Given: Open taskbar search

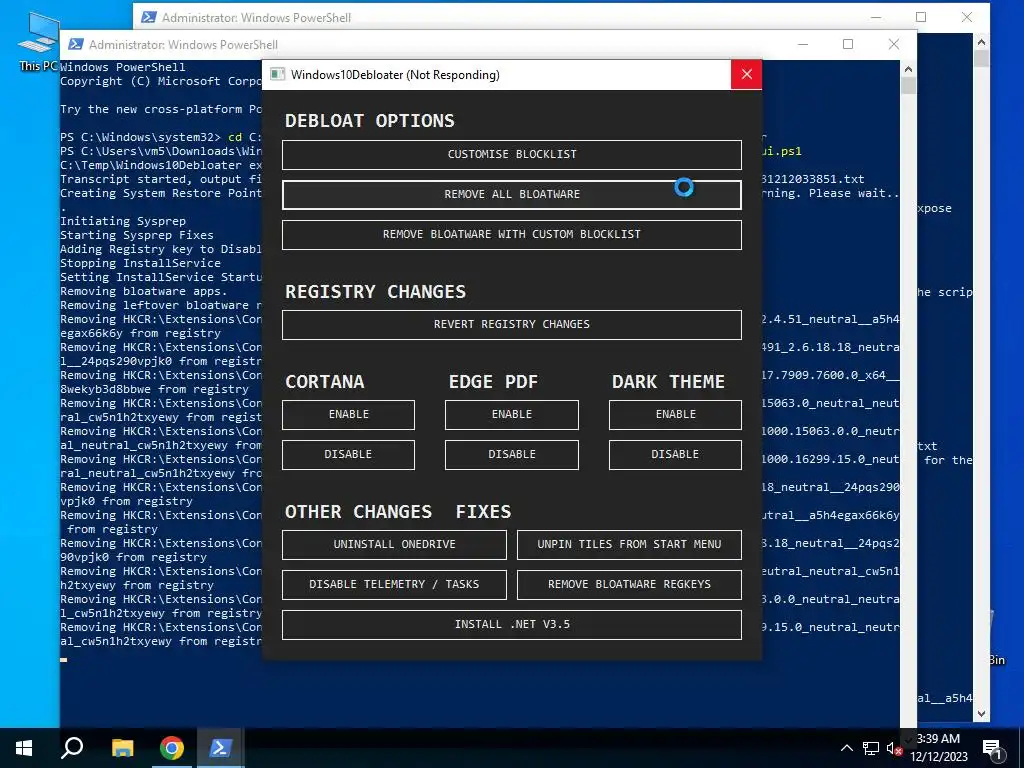Looking at the screenshot, I should [72, 748].
